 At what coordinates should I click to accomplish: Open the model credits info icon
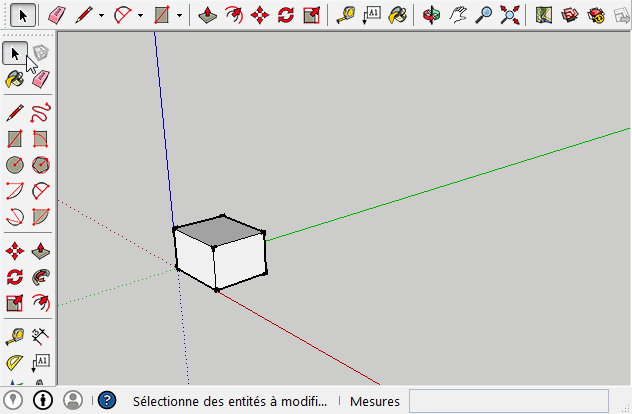[43, 400]
